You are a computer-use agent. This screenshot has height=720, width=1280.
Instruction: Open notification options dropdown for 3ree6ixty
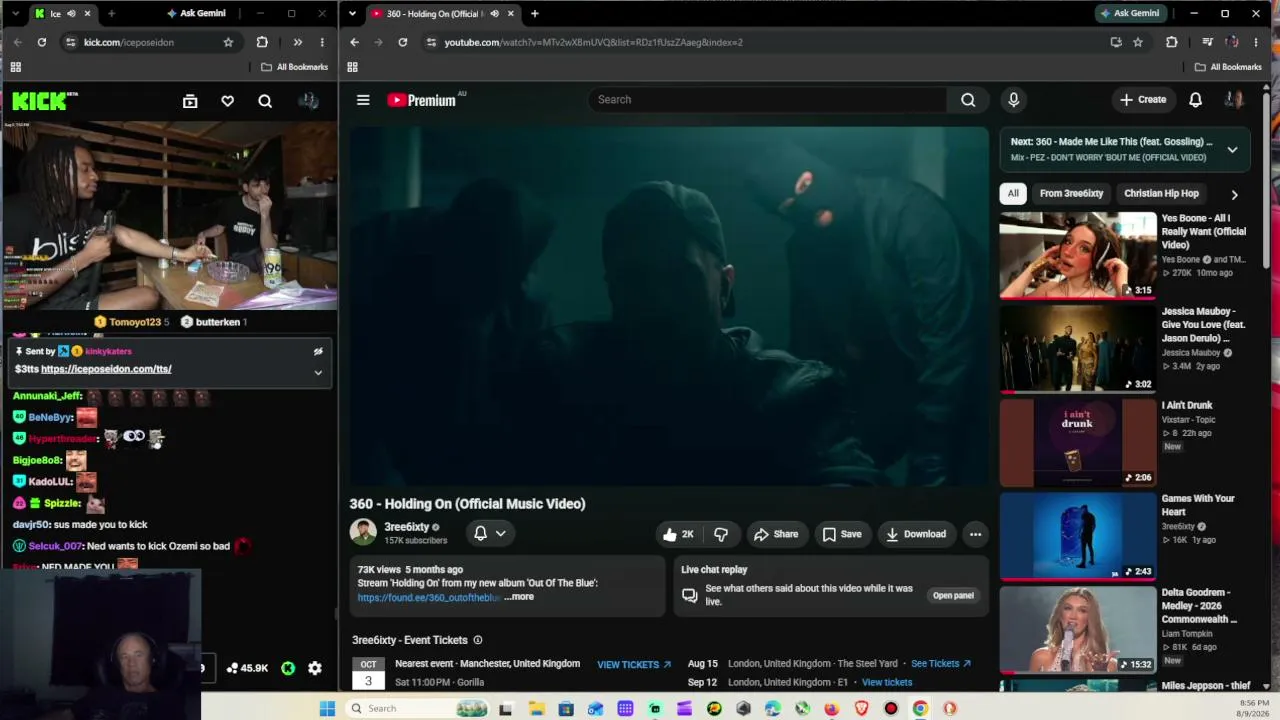point(490,534)
